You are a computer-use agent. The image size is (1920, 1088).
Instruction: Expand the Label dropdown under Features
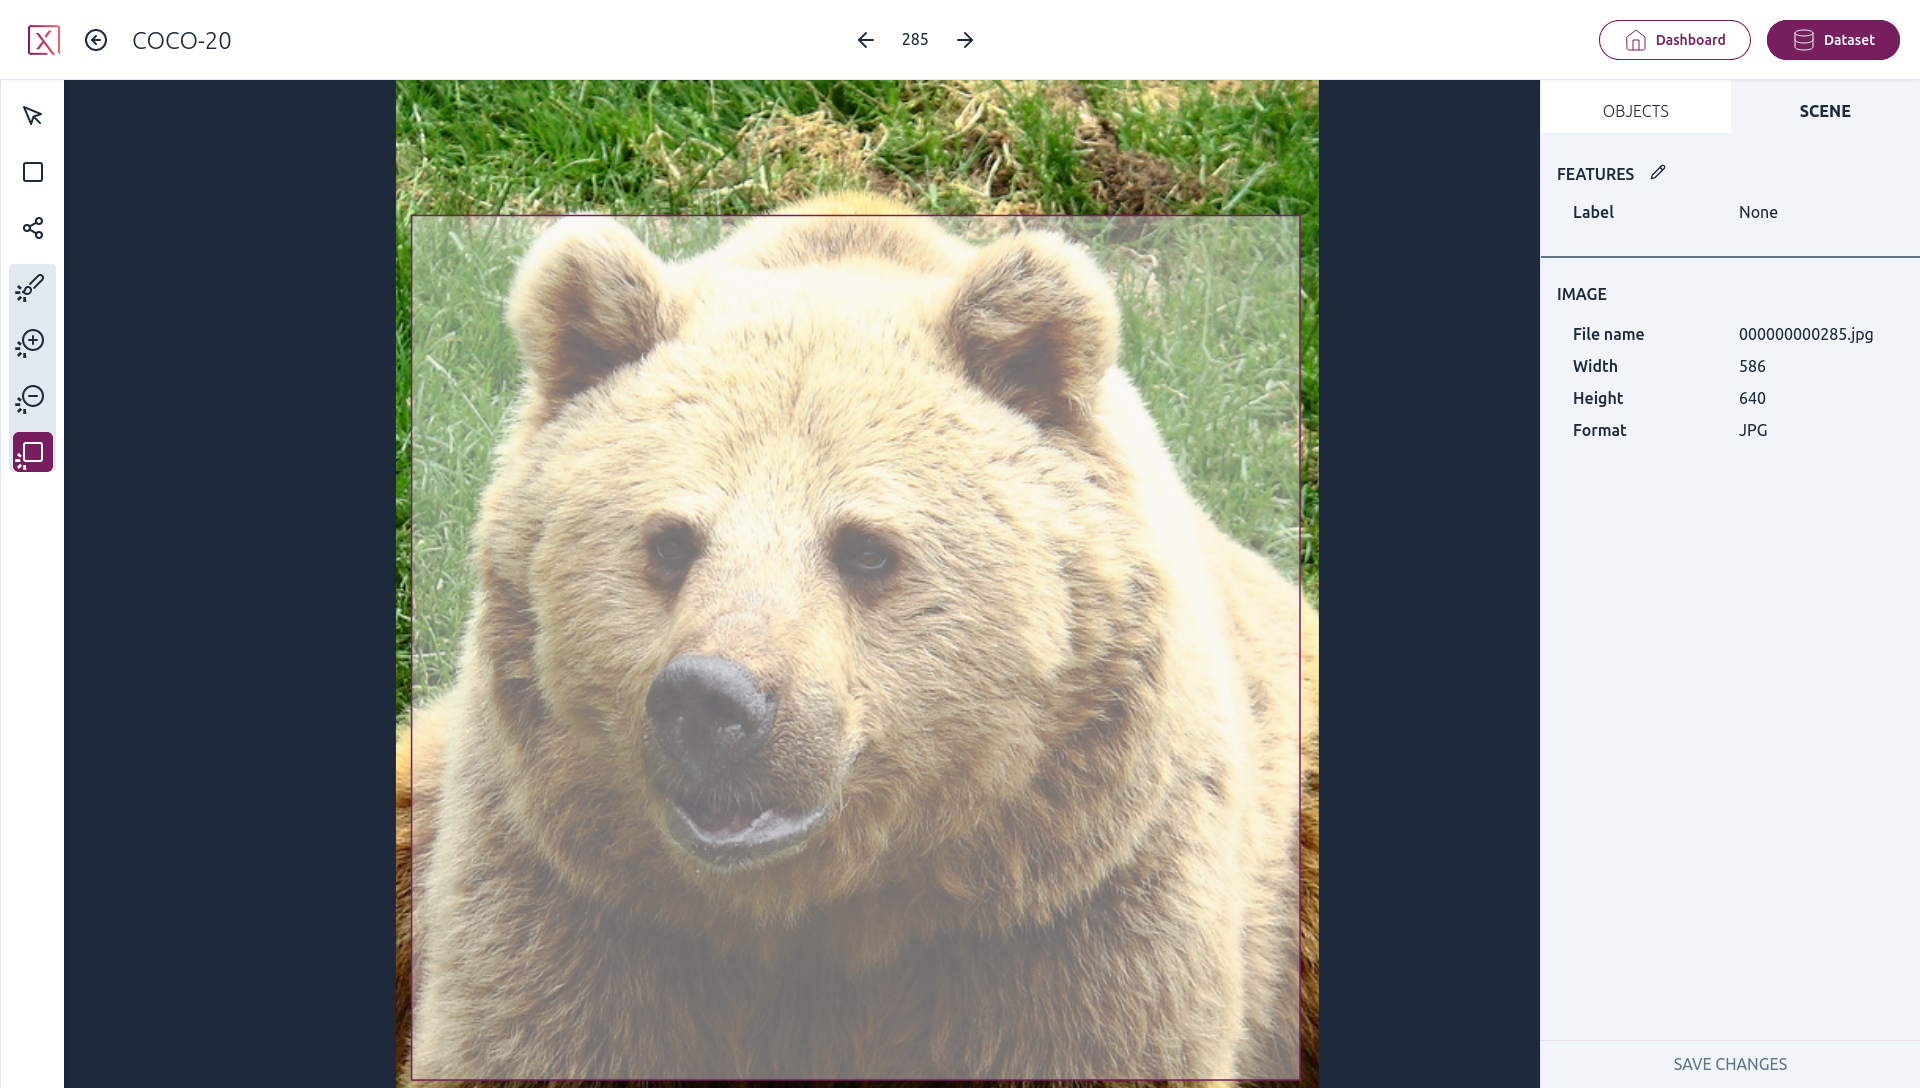tap(1759, 212)
